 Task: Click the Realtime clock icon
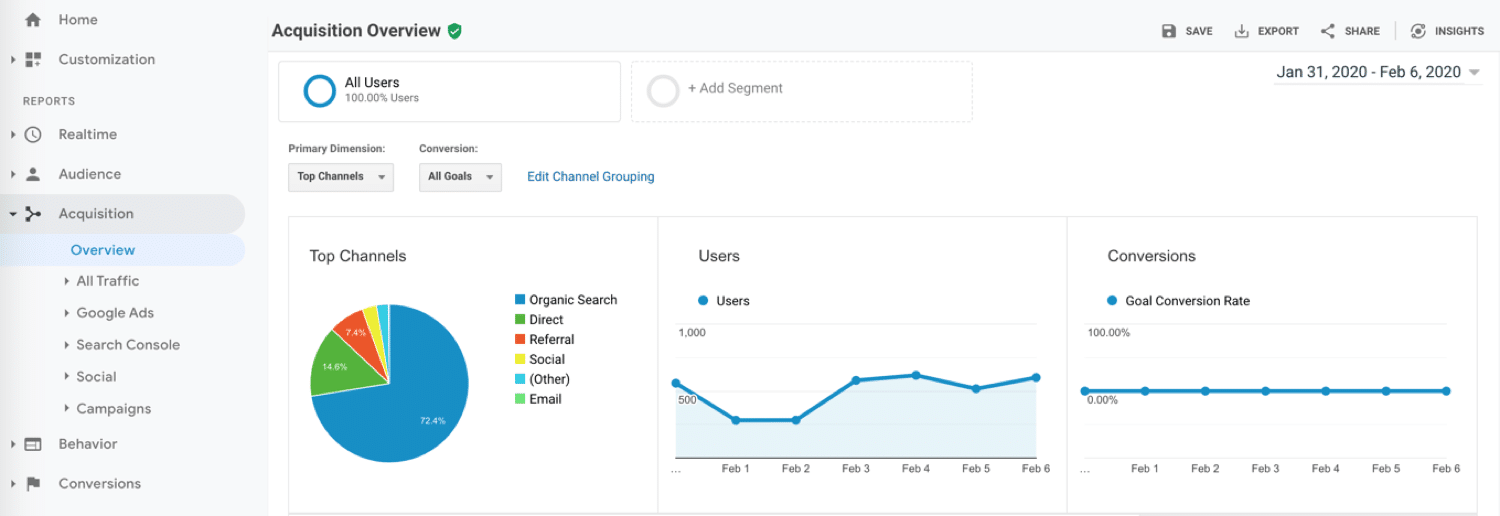[33, 135]
